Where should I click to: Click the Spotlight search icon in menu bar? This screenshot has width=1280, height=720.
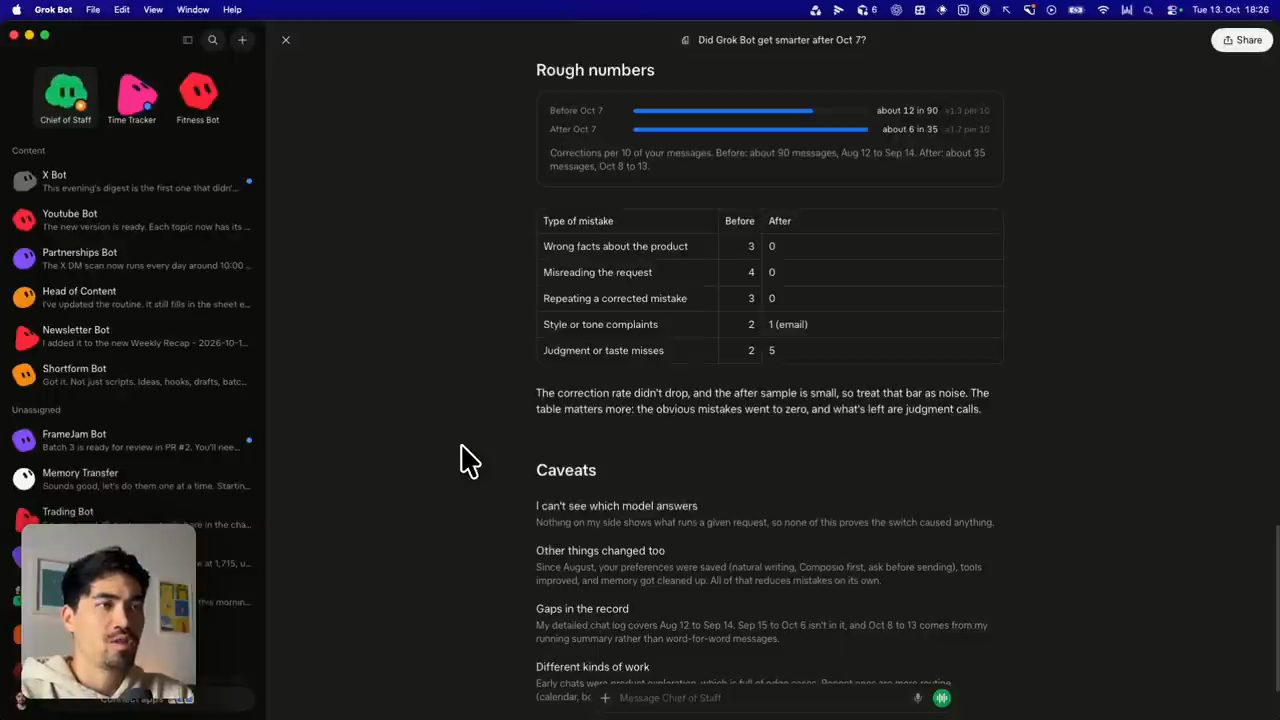click(1148, 9)
